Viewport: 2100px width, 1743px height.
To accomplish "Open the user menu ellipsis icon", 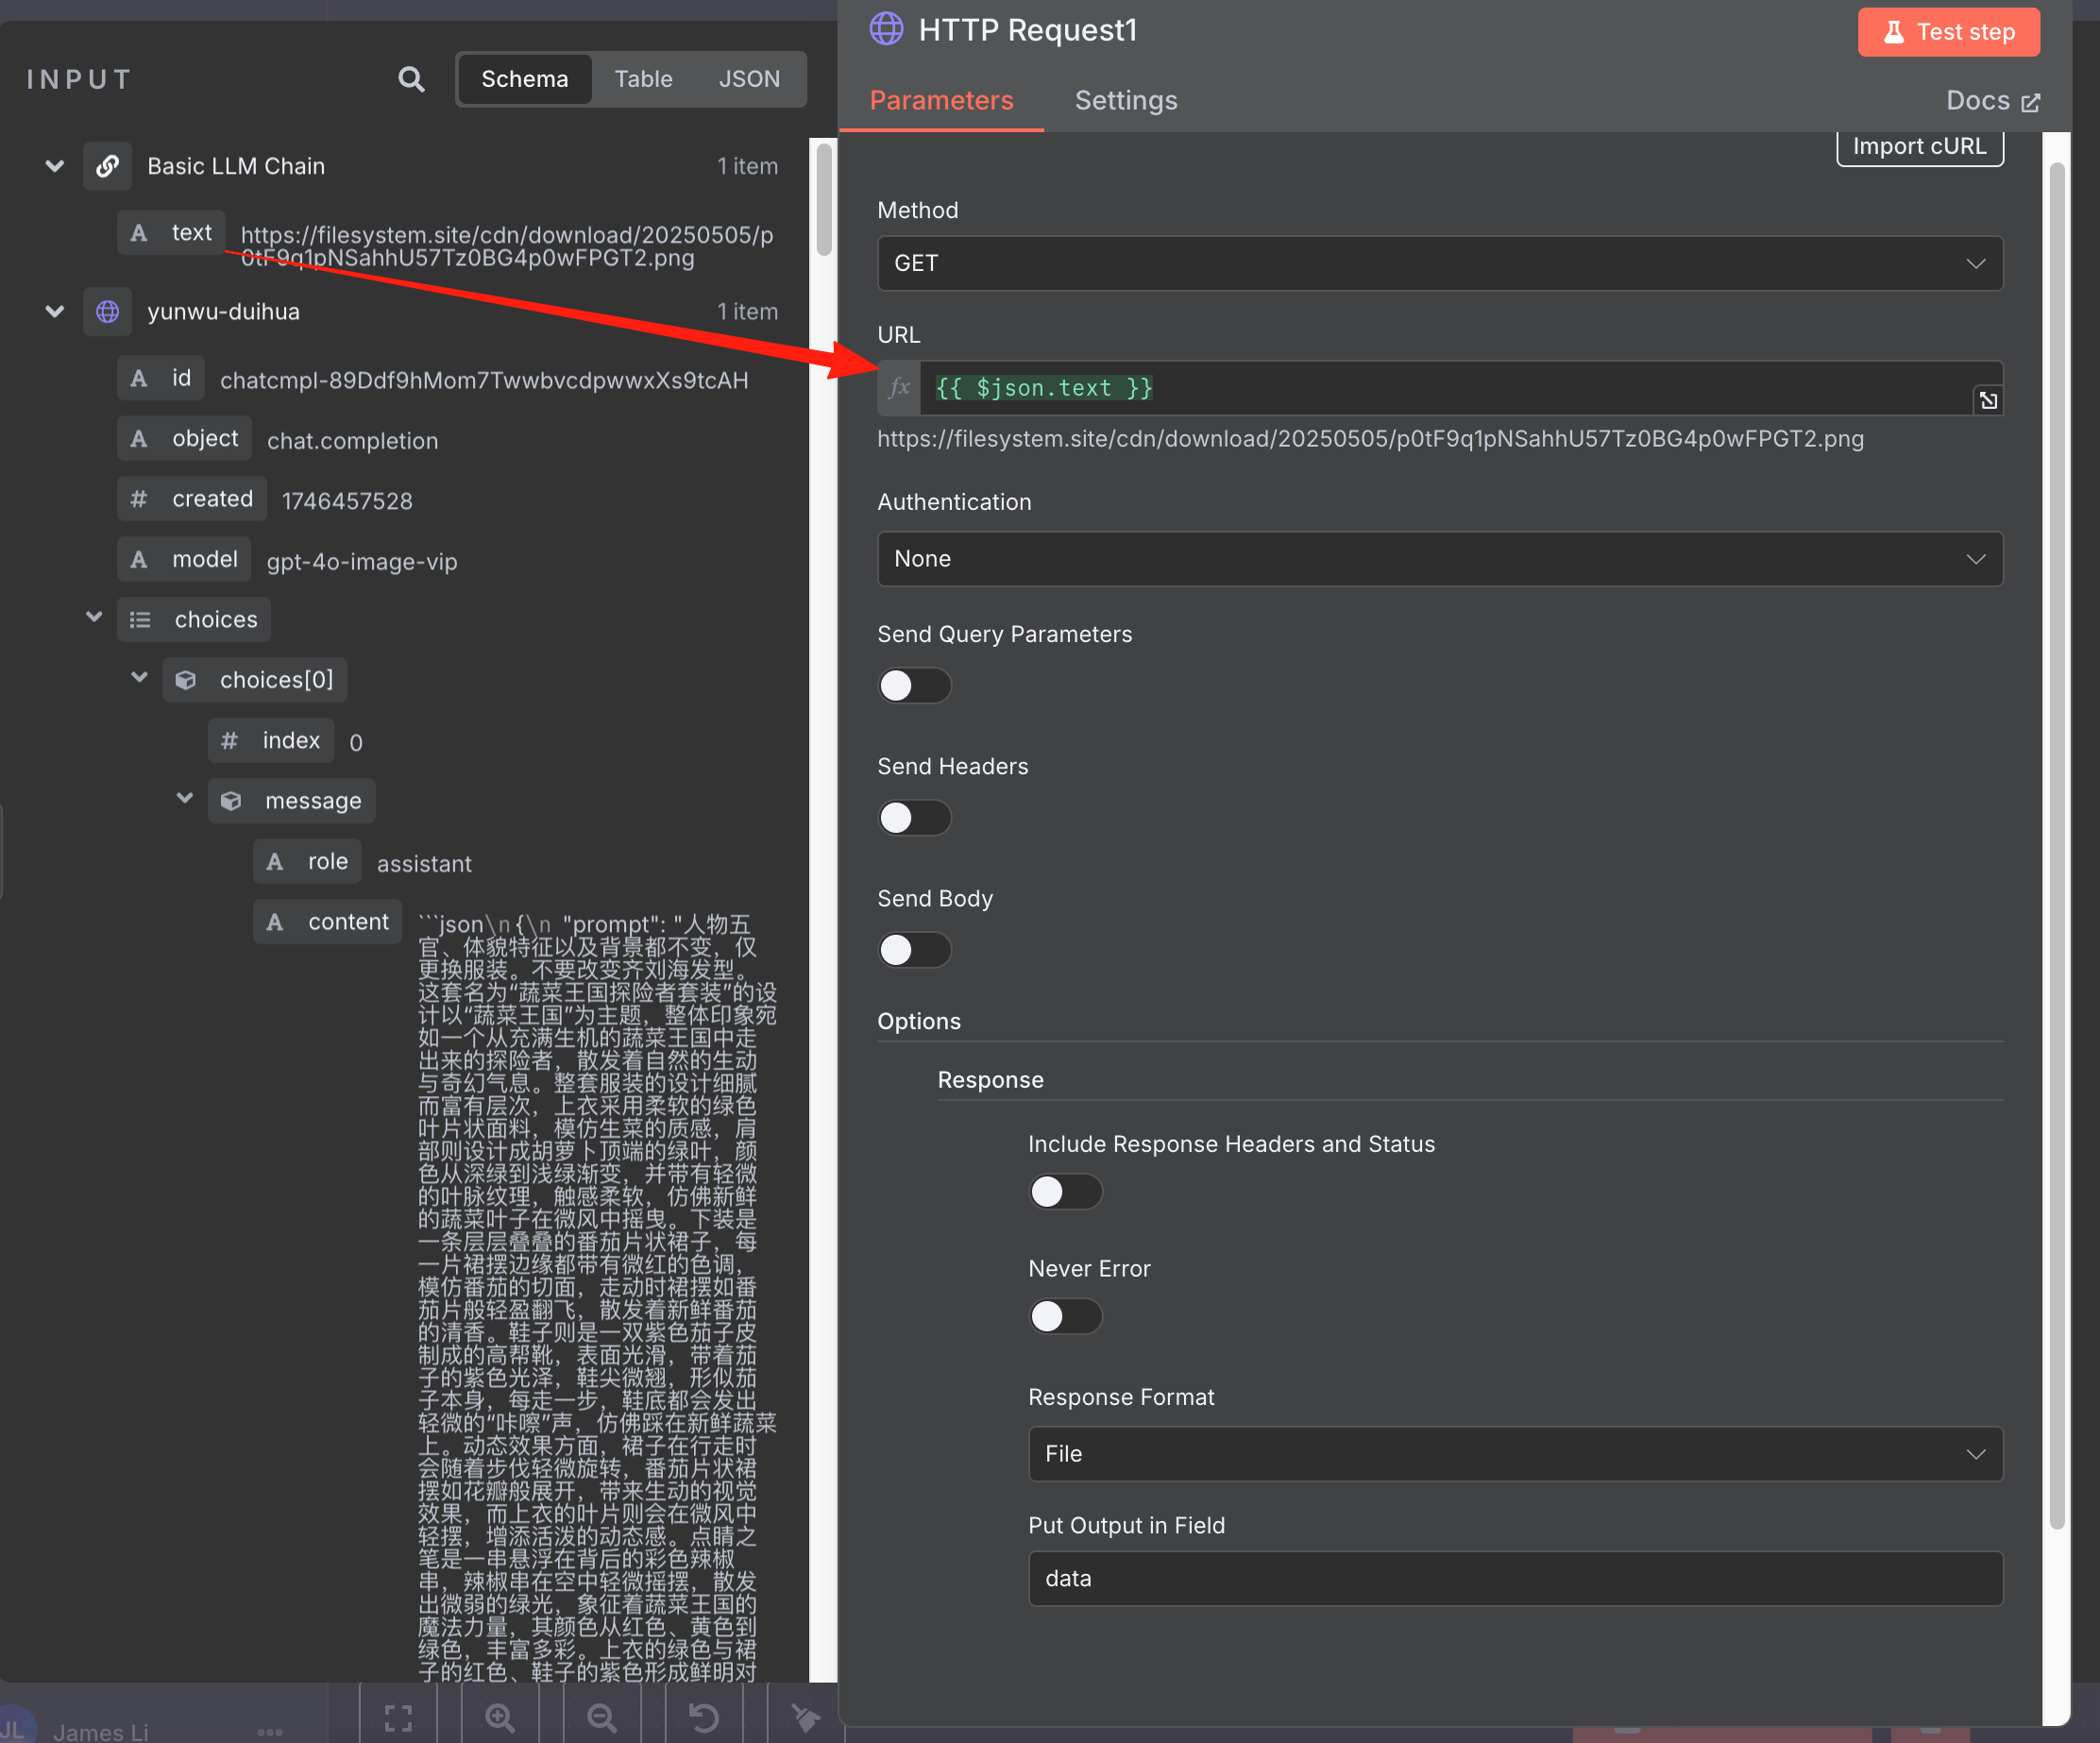I will pos(270,1732).
